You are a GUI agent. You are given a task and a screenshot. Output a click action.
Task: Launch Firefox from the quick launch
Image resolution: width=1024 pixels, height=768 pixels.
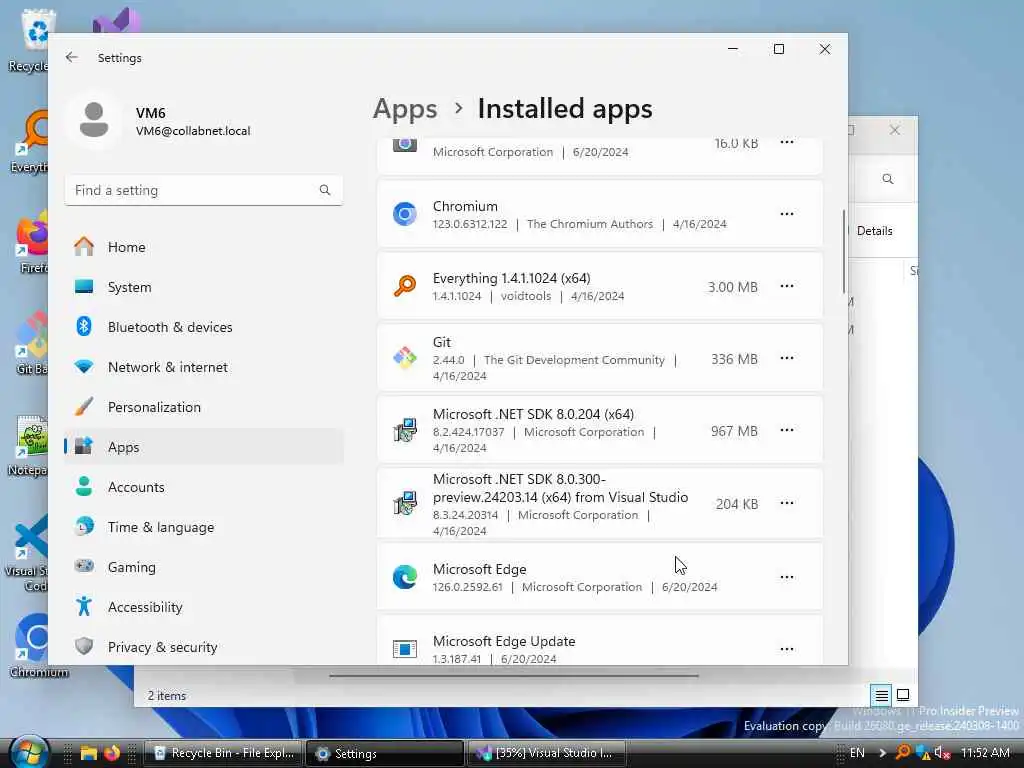coord(112,753)
